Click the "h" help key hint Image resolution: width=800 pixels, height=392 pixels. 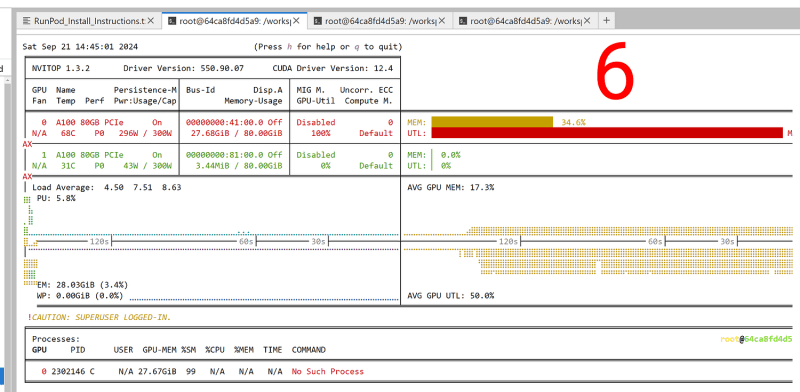[289, 47]
